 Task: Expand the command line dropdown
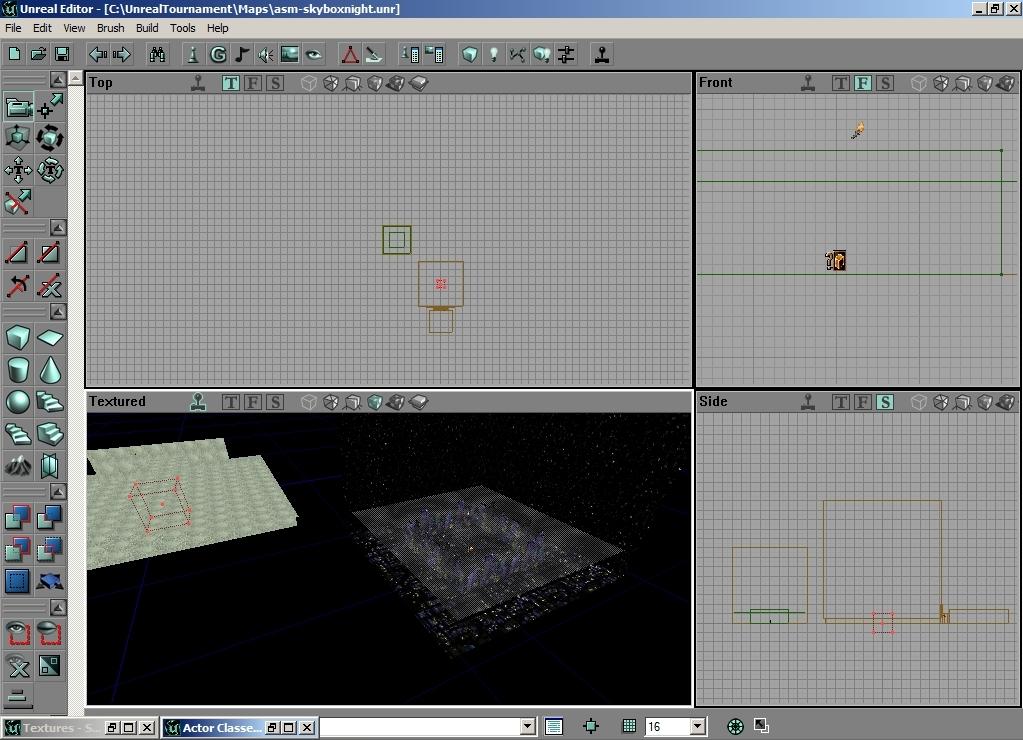point(527,727)
